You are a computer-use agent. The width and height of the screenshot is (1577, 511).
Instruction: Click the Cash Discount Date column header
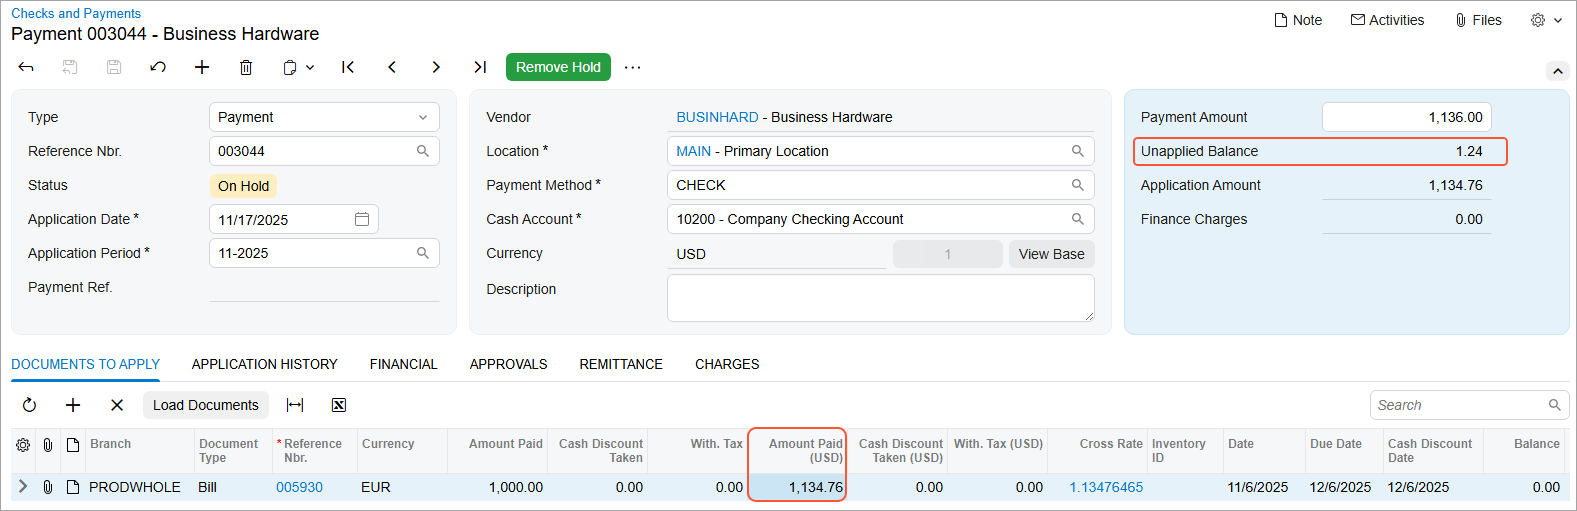coord(1433,451)
